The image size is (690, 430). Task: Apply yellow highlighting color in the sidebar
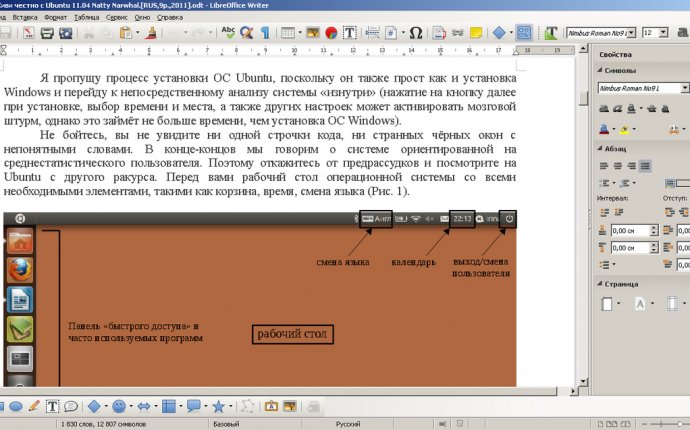624,129
